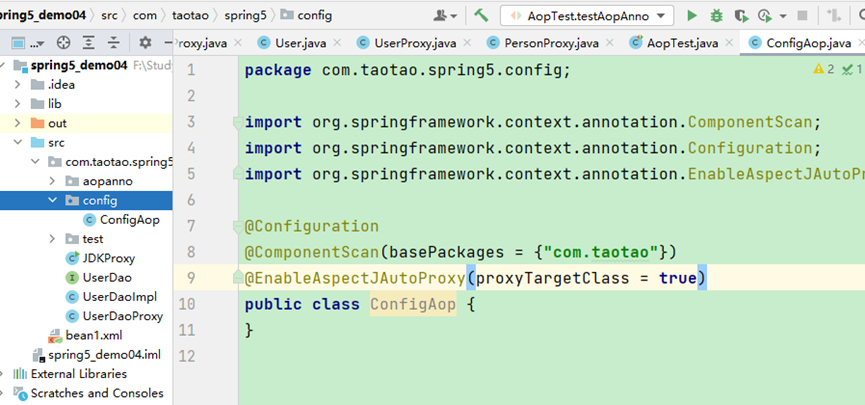Close the User.java tab

click(335, 43)
